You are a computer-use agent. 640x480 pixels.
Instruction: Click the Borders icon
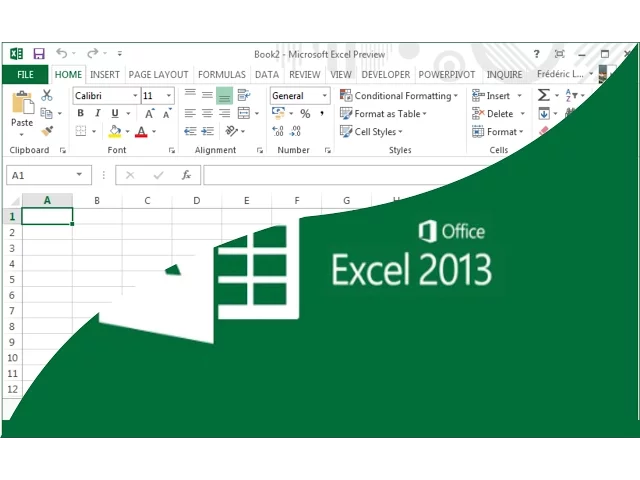coord(81,131)
